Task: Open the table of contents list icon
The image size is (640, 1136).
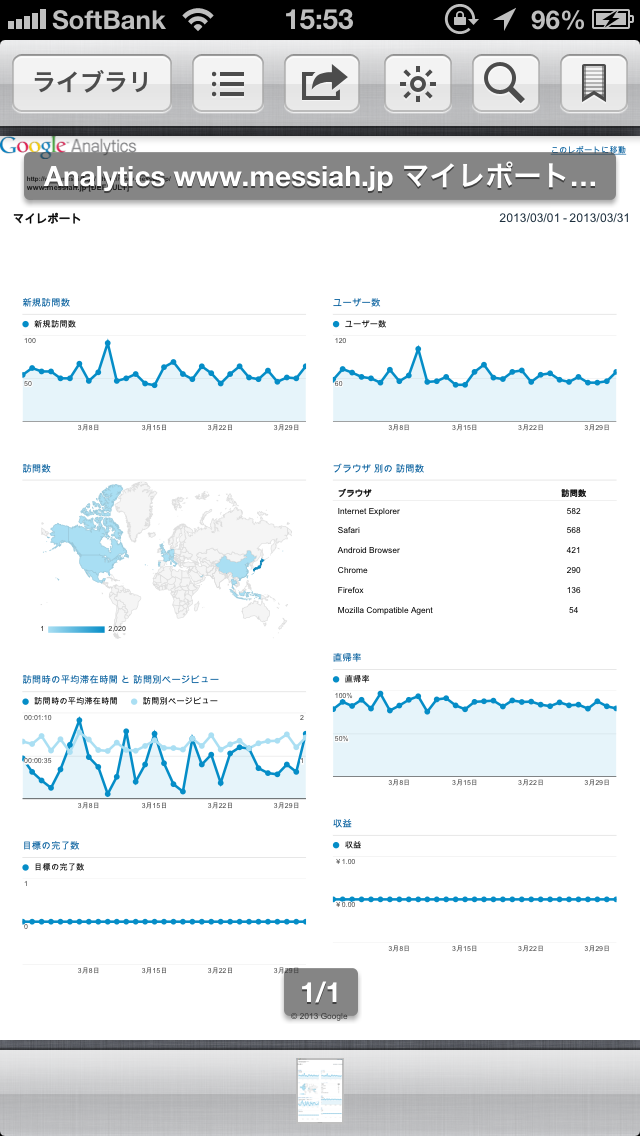Action: pos(228,83)
